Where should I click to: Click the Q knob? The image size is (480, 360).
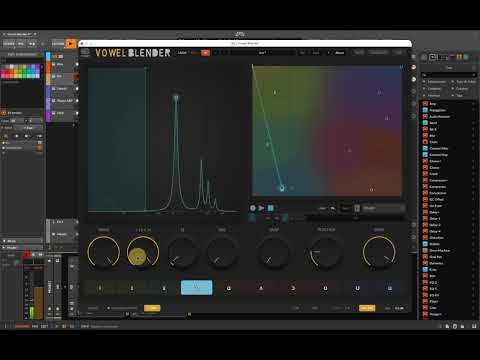182,252
